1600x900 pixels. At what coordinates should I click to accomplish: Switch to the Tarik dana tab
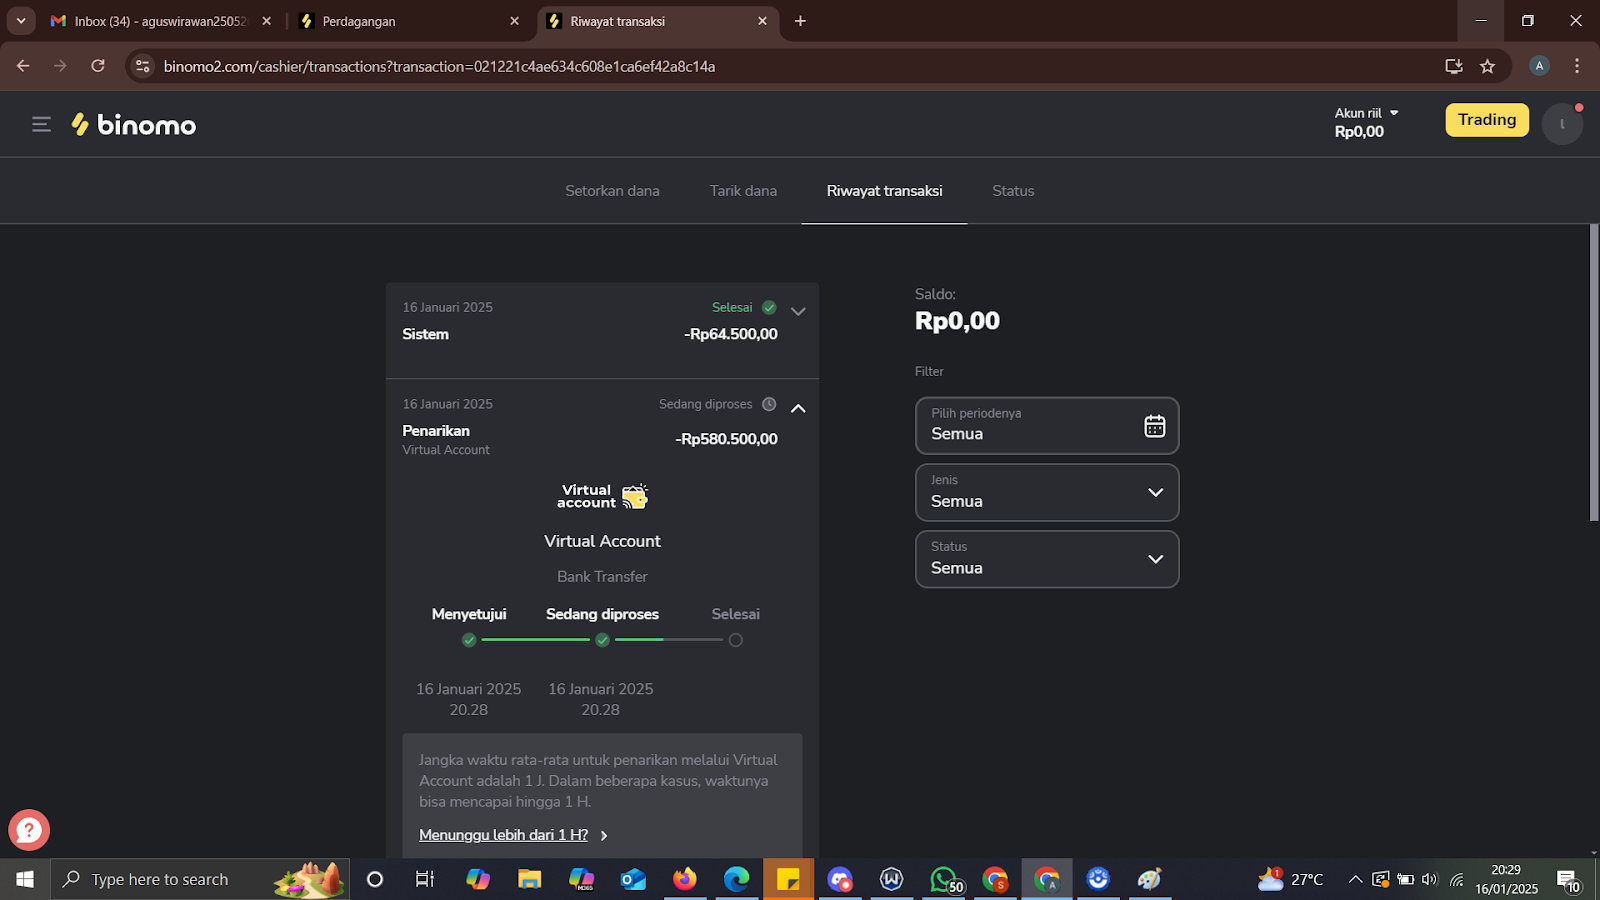click(742, 190)
